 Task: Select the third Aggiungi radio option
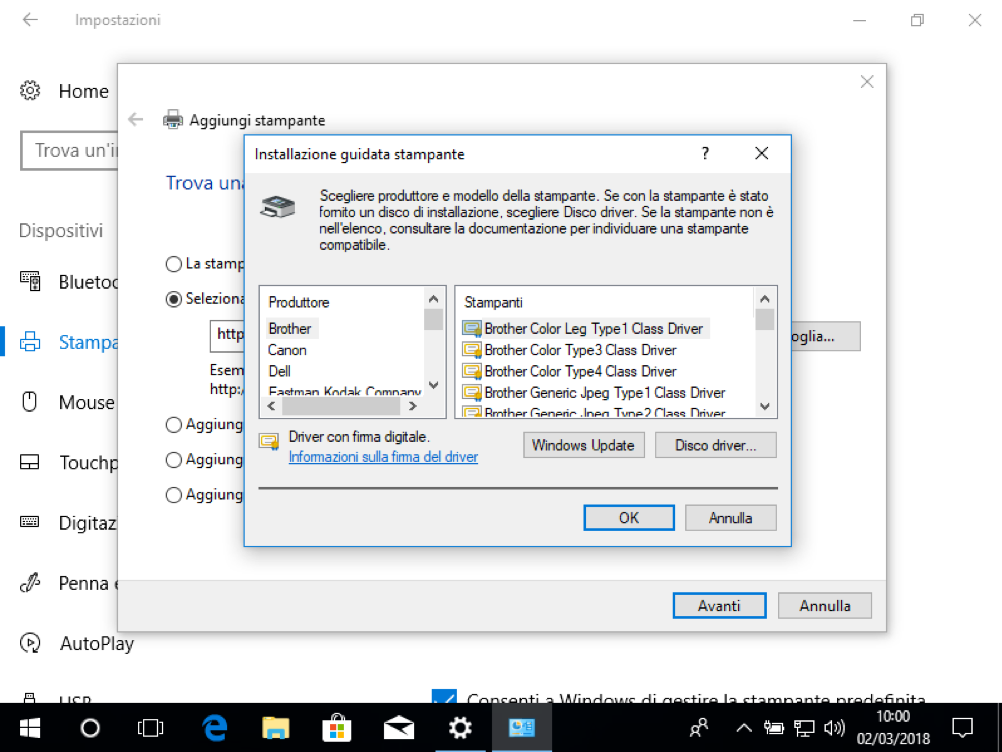173,495
